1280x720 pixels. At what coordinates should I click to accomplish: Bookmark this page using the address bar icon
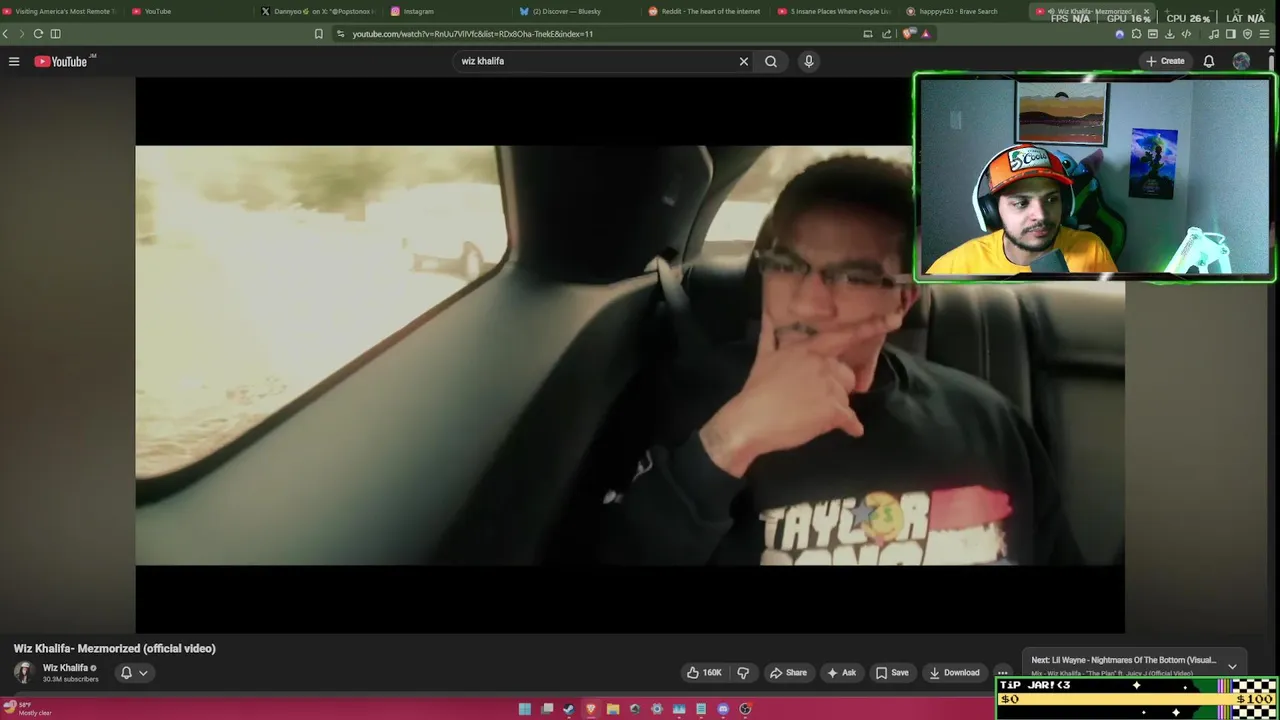[x=319, y=34]
